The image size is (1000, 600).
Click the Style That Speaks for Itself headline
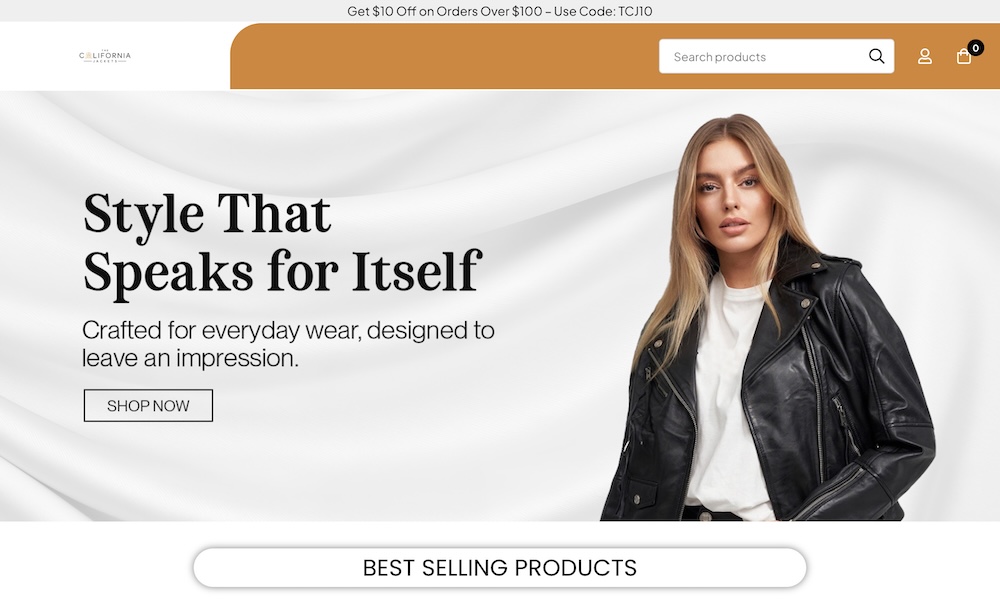tap(281, 244)
